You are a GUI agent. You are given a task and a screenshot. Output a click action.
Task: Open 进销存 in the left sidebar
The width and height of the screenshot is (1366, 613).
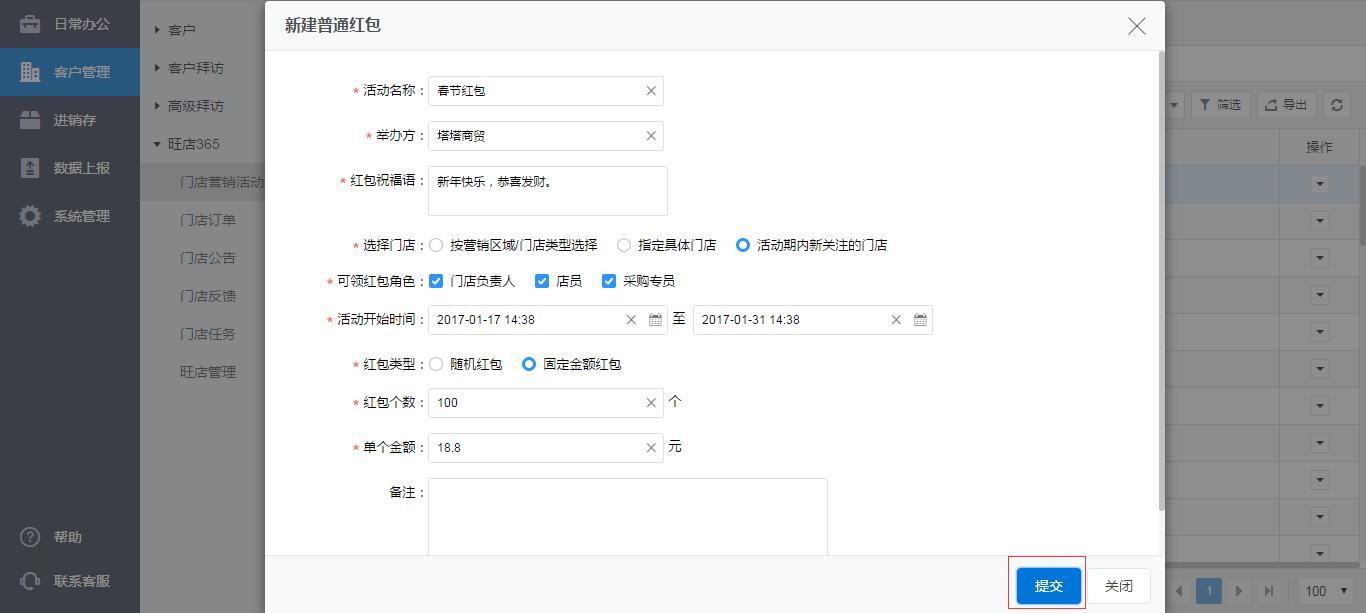[x=74, y=120]
